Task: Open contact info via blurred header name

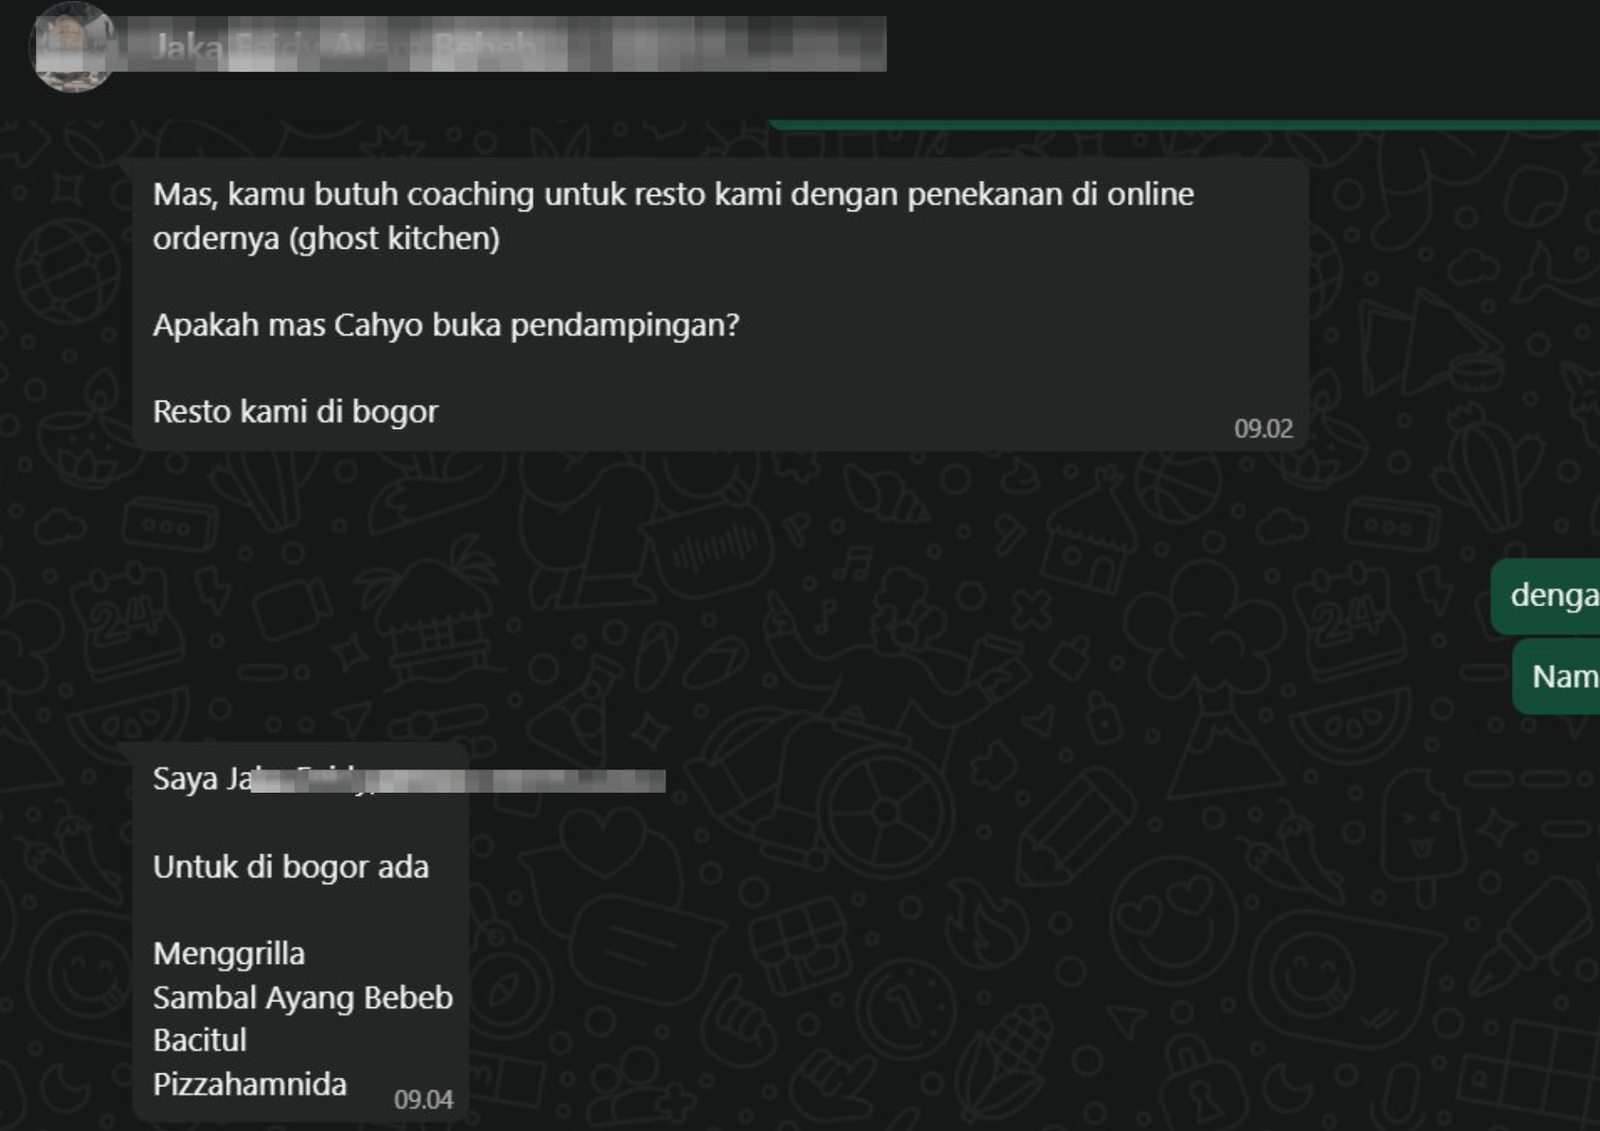Action: click(519, 45)
